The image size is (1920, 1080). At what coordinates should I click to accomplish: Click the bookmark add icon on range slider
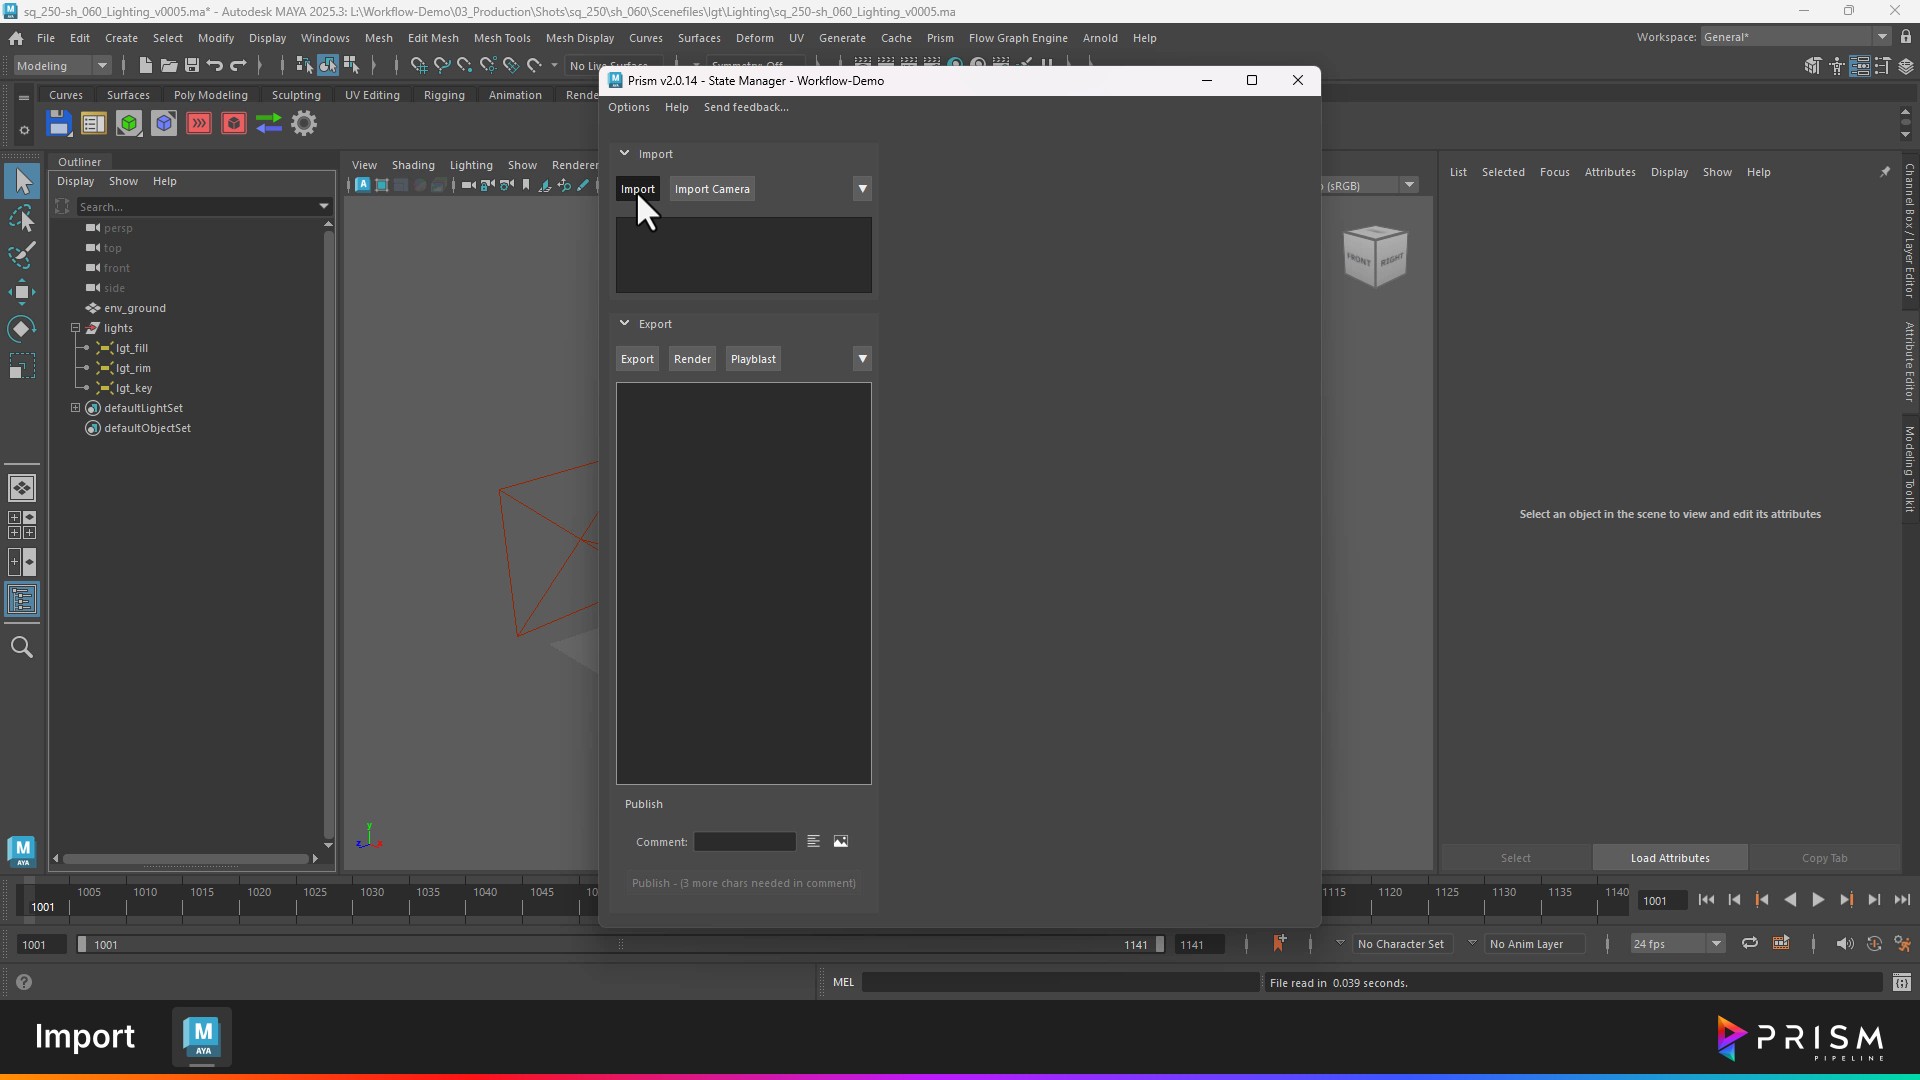[1279, 944]
